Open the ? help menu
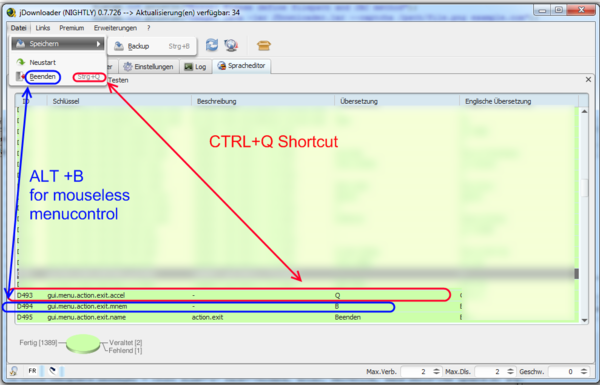 pyautogui.click(x=148, y=28)
